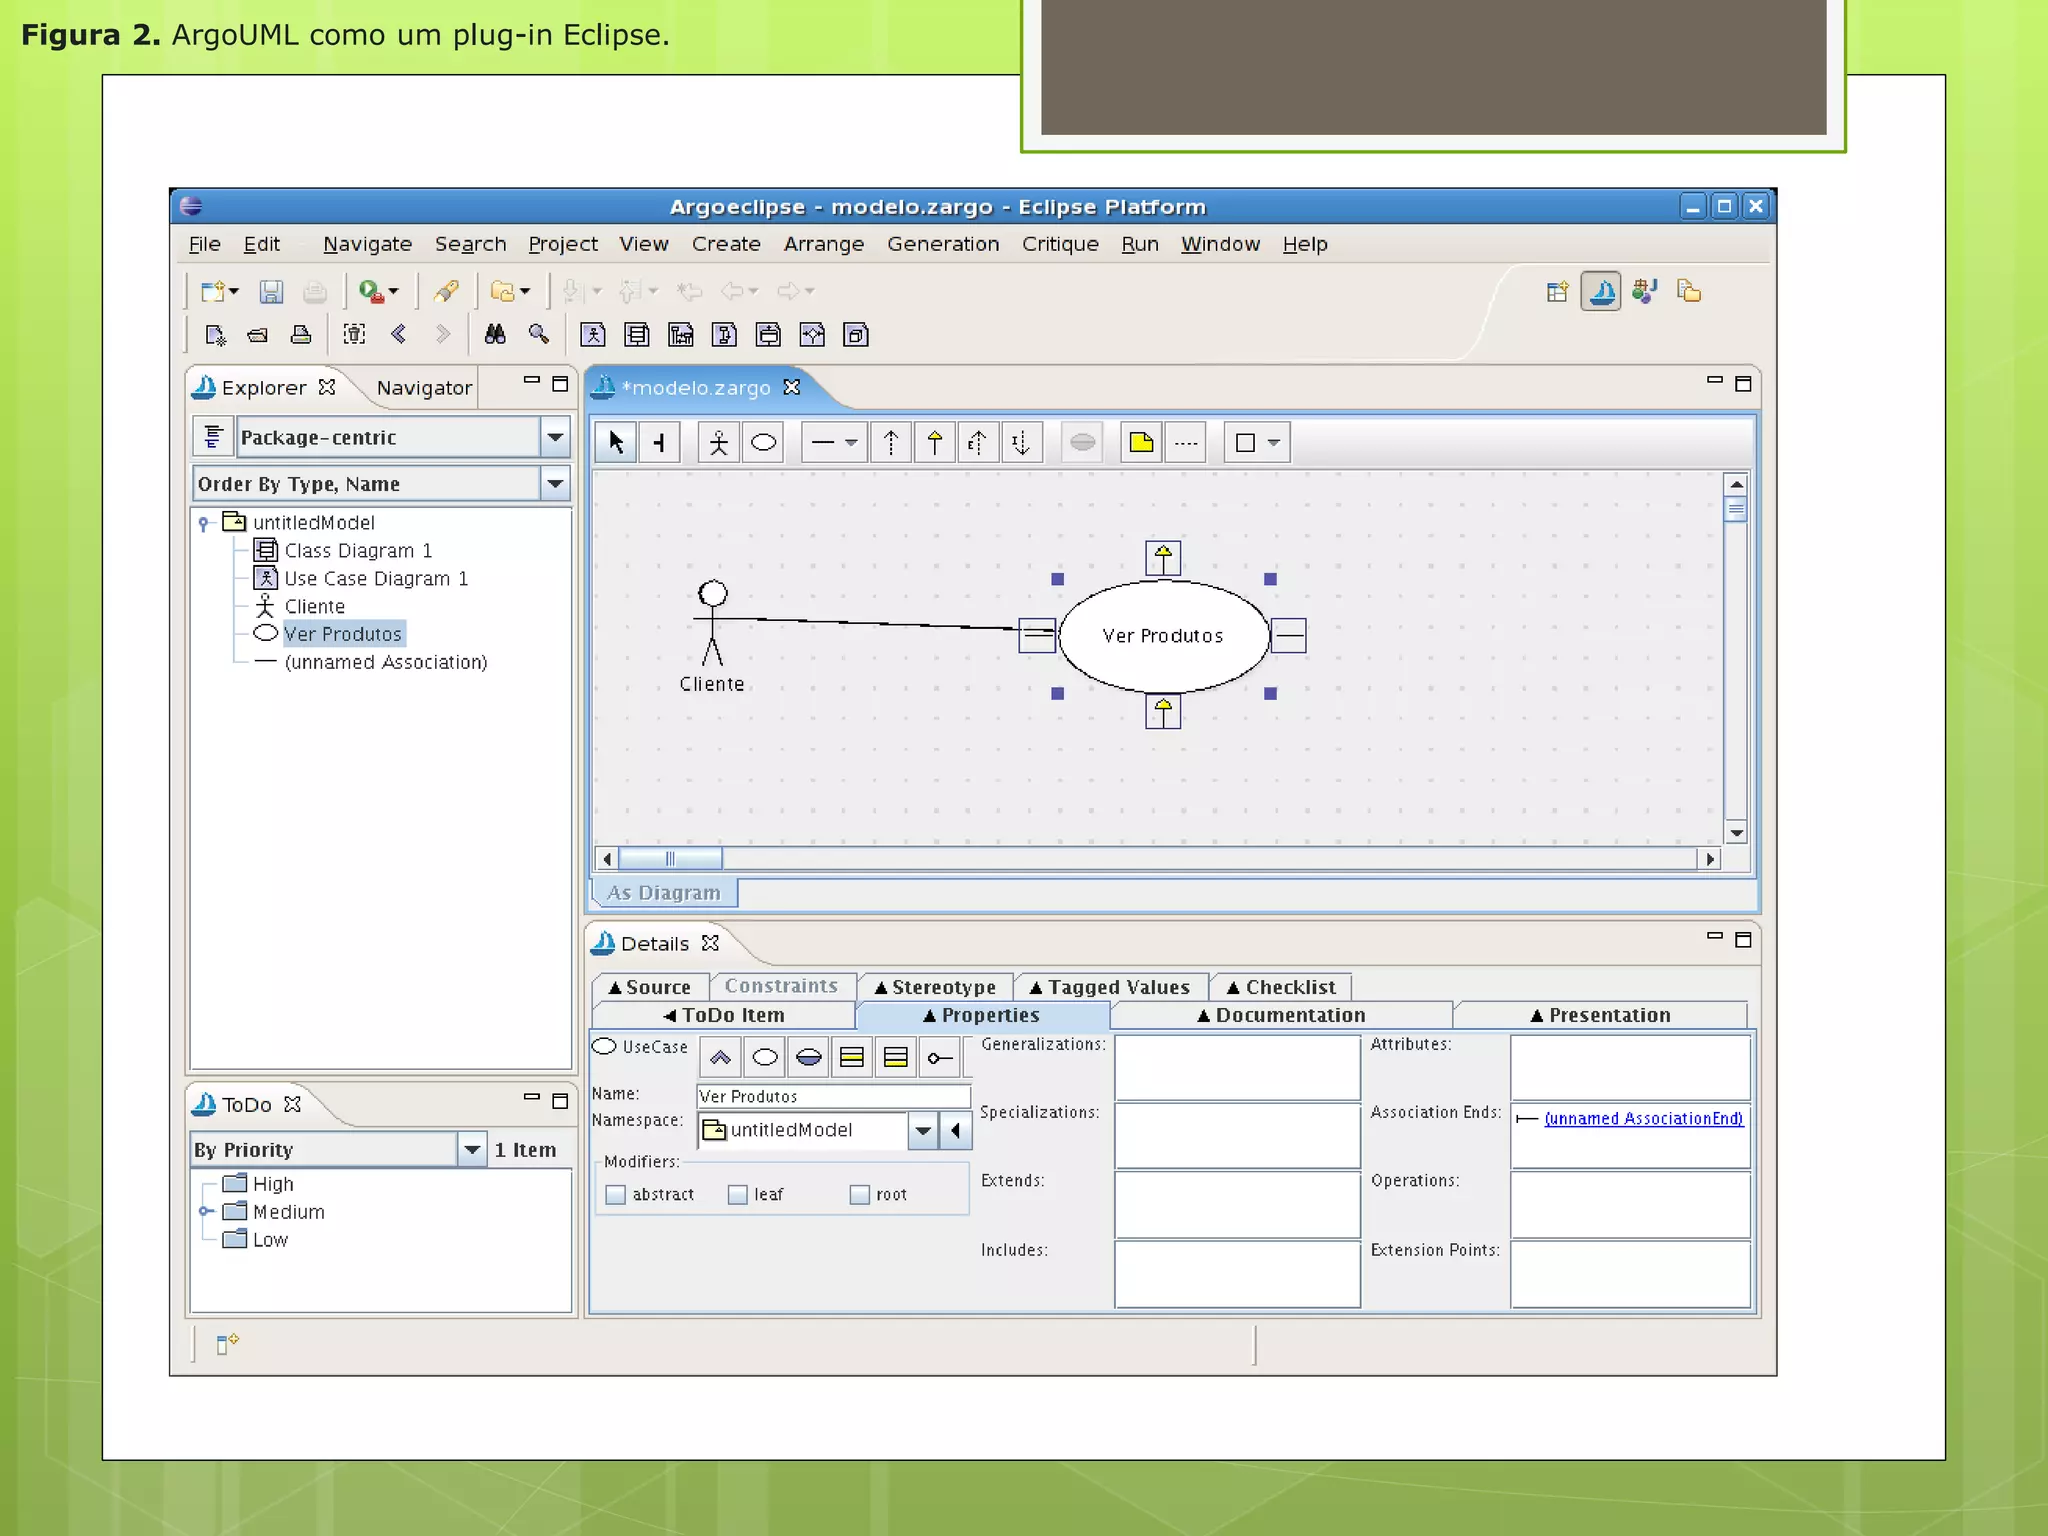Create new Use Case diagram from toolbar

coord(593,335)
